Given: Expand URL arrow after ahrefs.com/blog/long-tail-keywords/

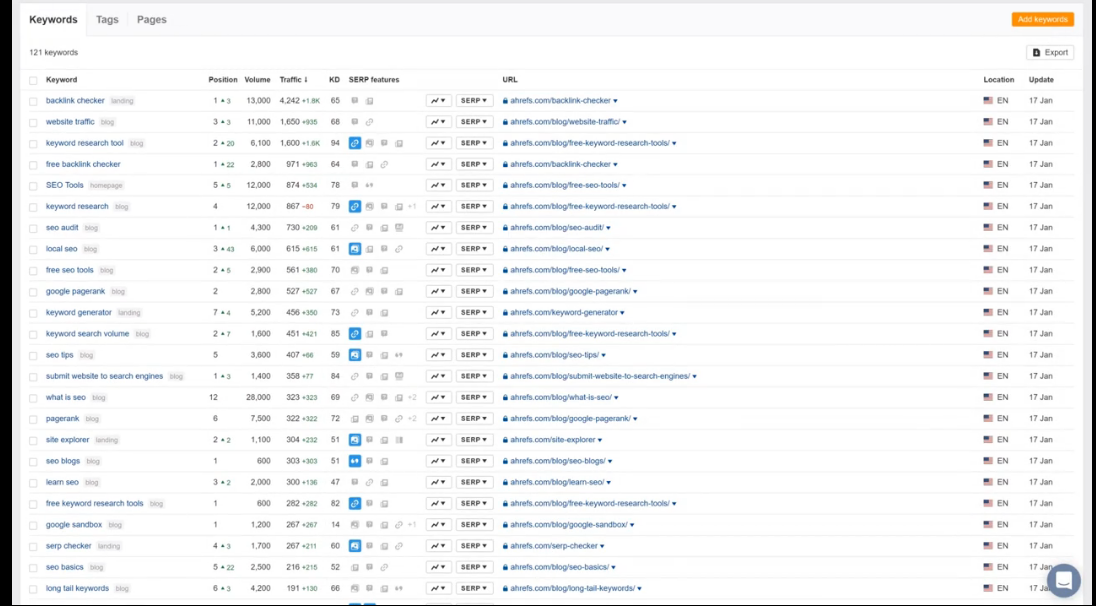Looking at the screenshot, I should click(x=639, y=589).
